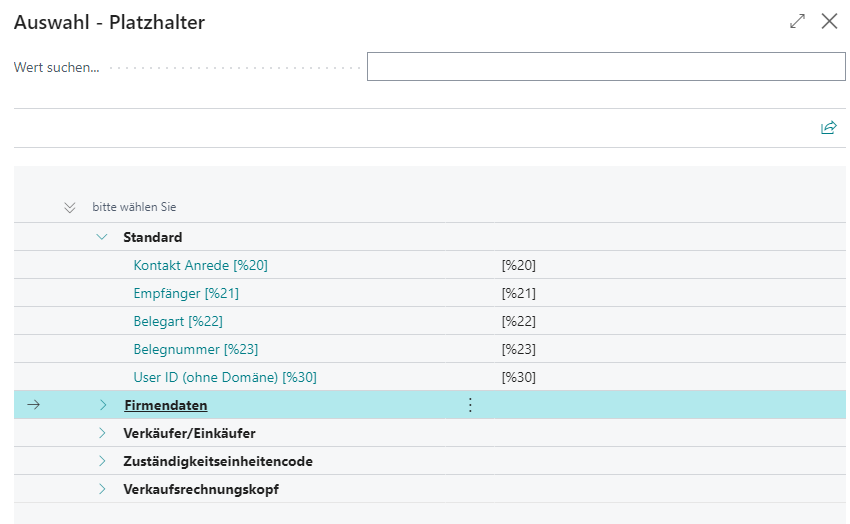
Task: Click the [%21] value cell
Action: pos(518,293)
